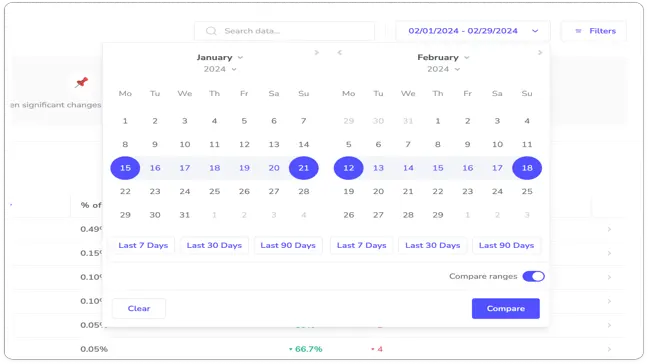Pick February 29 in calendar

438,215
